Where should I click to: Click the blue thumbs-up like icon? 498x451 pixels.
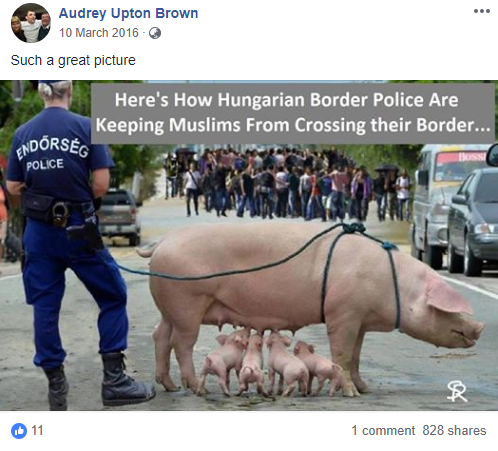click(x=19, y=431)
